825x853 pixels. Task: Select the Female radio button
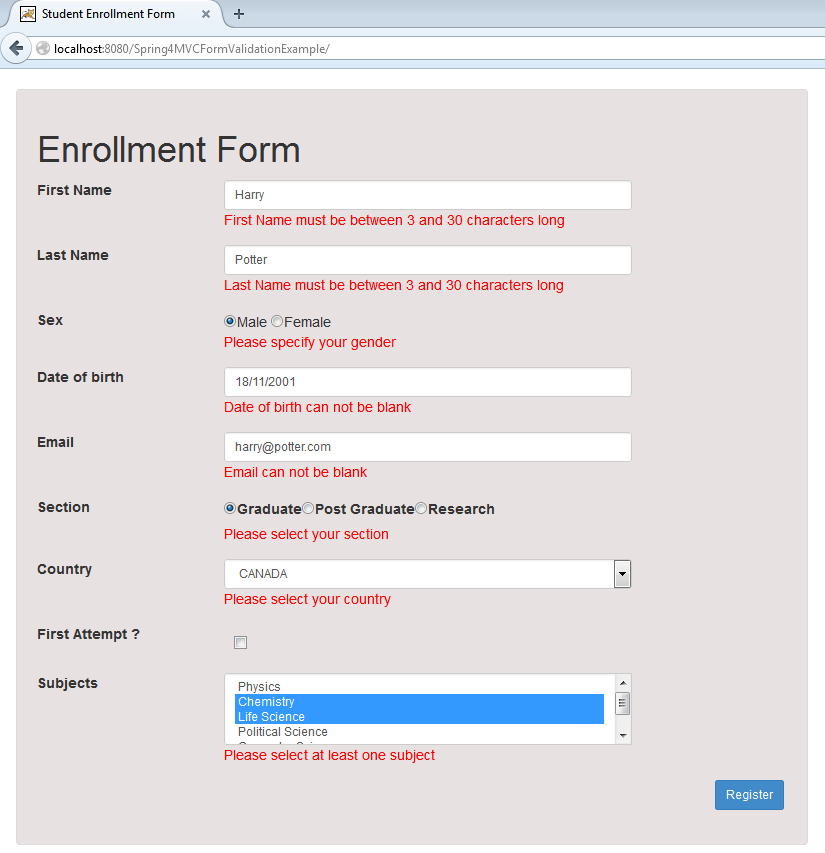point(276,322)
